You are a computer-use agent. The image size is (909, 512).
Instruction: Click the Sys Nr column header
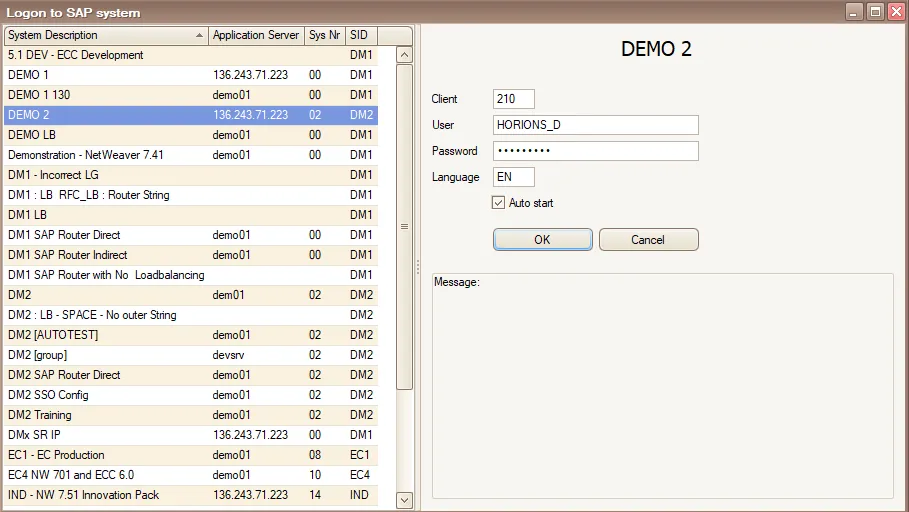coord(325,35)
